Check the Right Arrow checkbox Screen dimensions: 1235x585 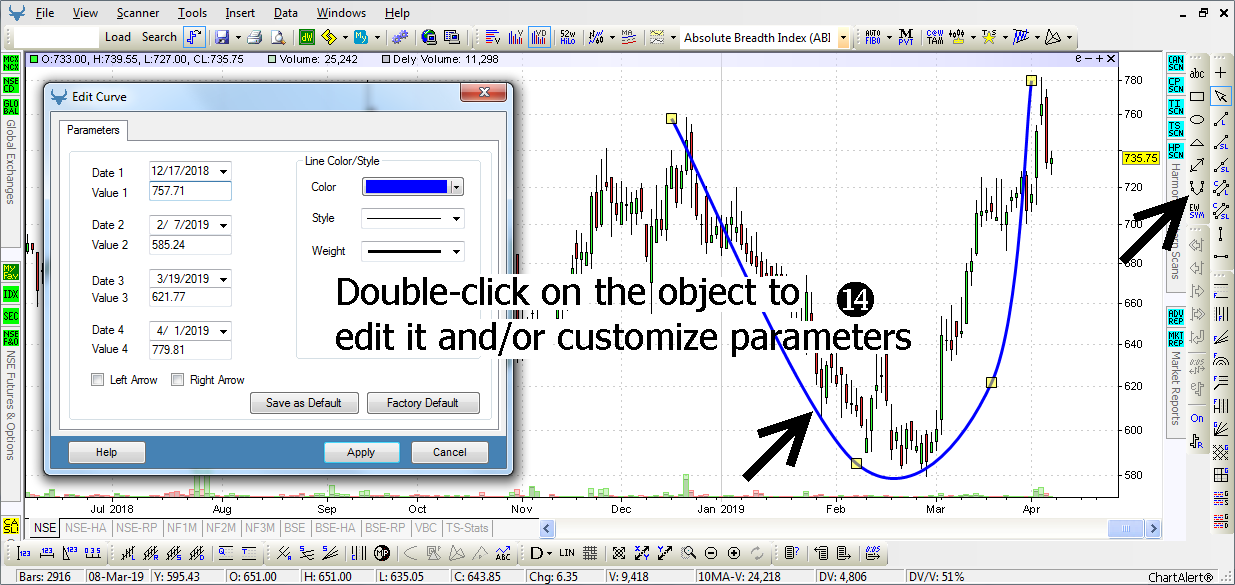click(178, 380)
